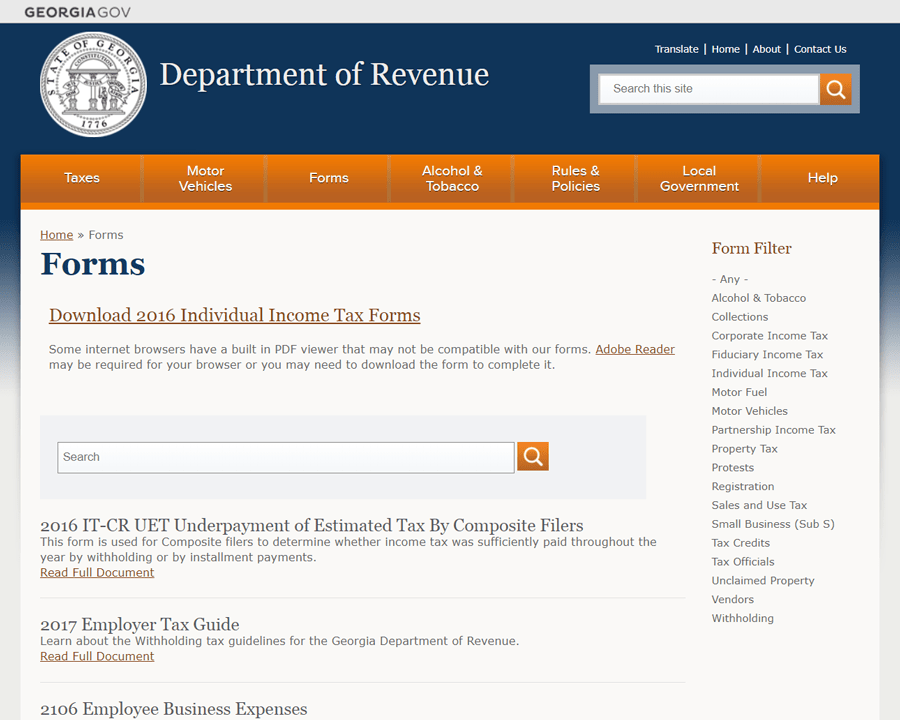Click the Home breadcrumb link

tap(56, 234)
